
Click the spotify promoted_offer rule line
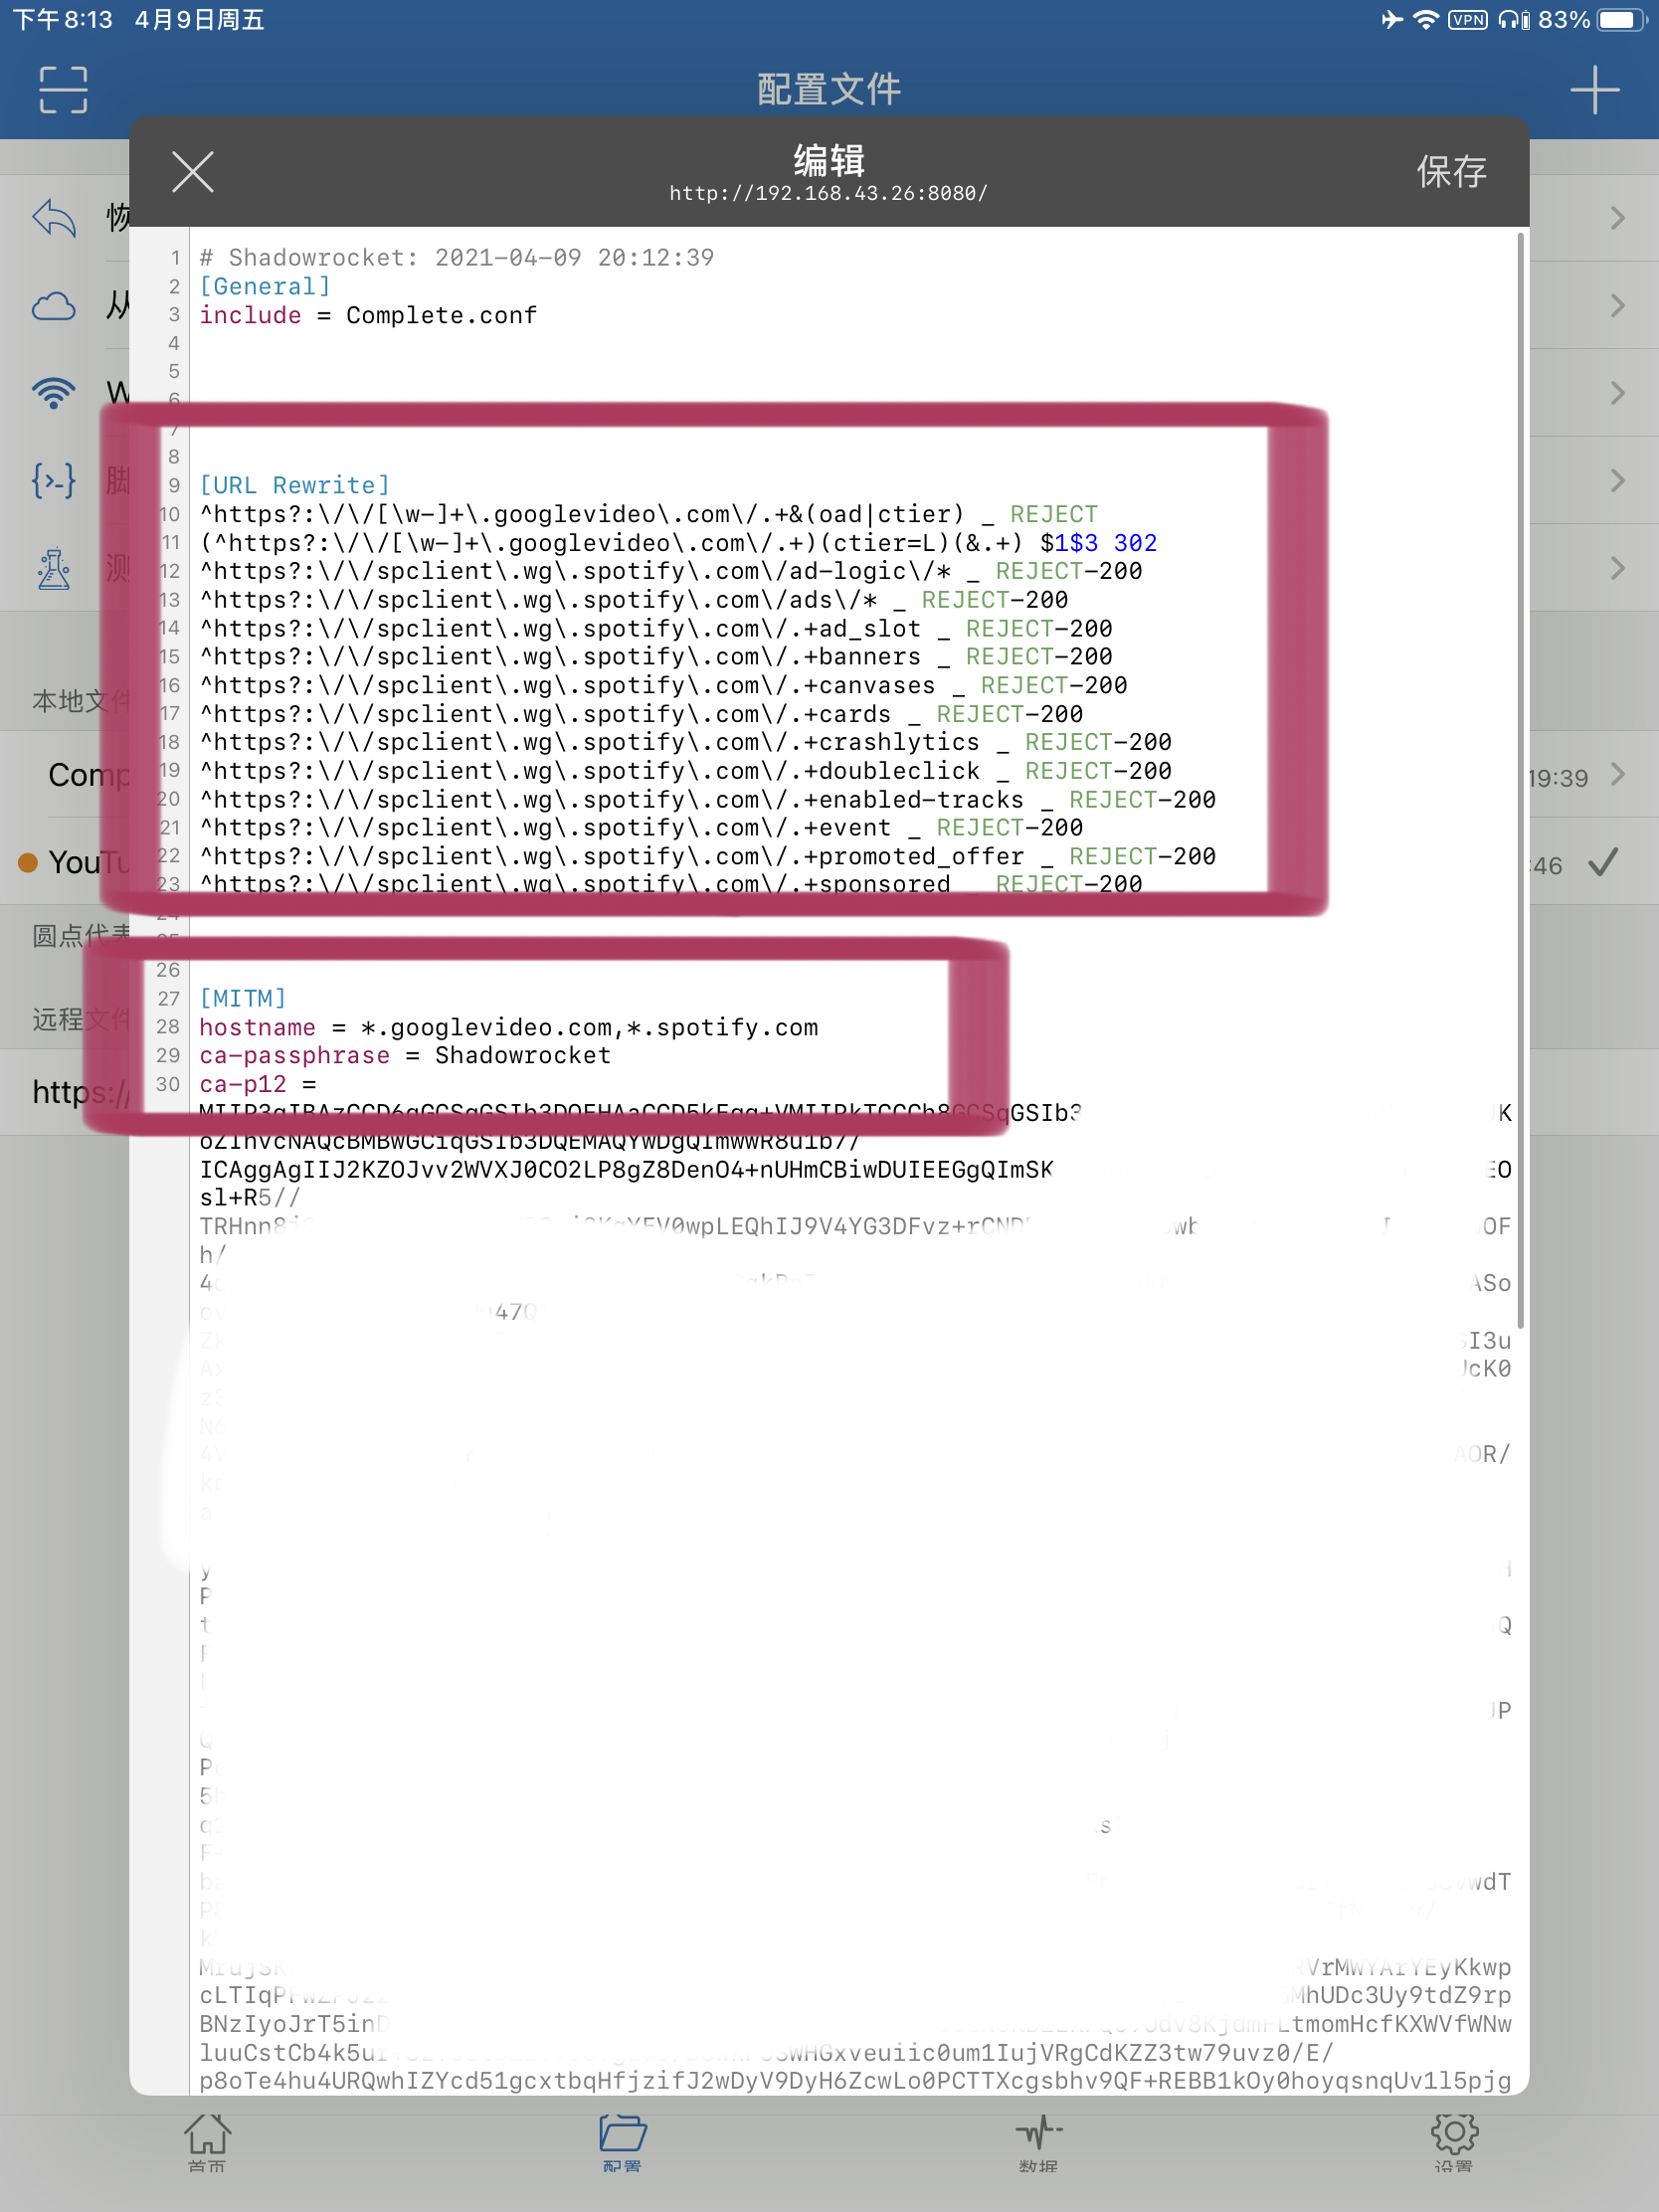pos(707,857)
